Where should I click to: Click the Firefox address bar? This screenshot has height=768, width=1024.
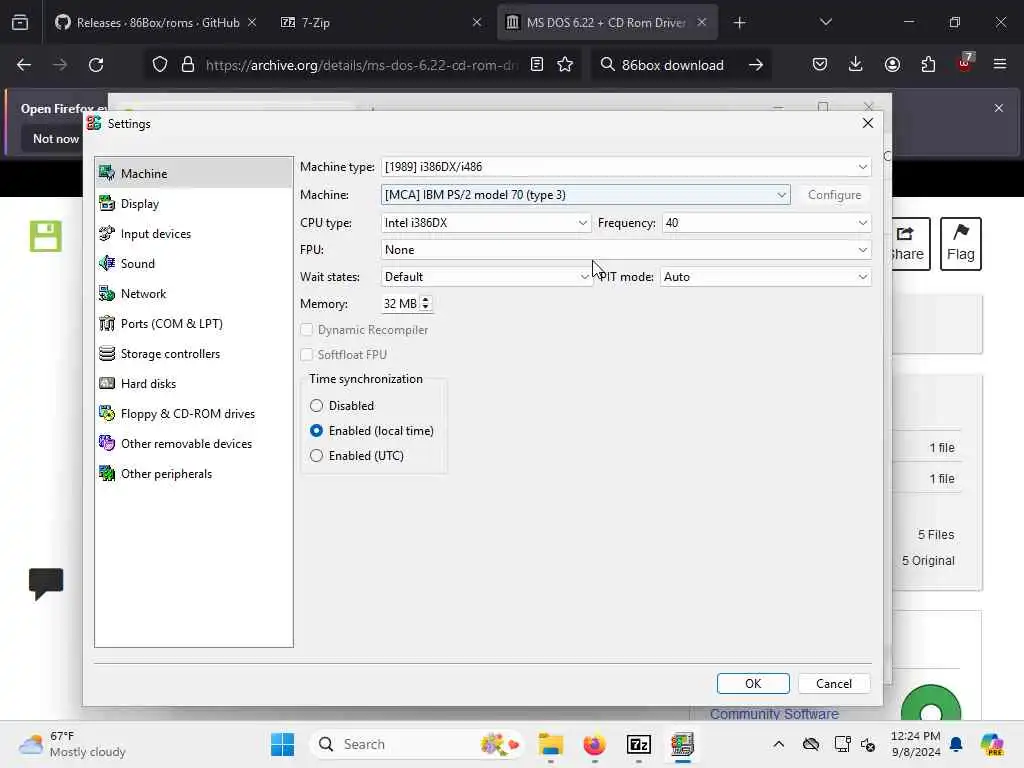[x=360, y=65]
